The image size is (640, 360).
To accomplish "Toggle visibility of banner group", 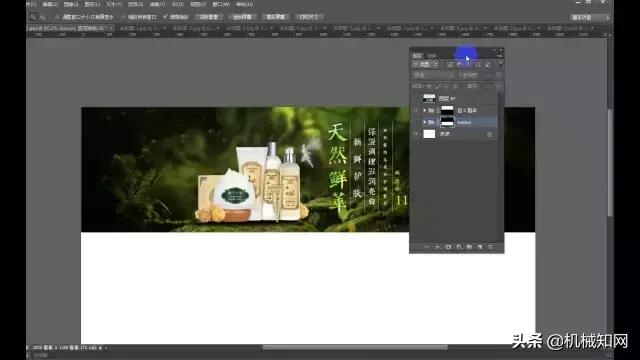I will click(416, 122).
